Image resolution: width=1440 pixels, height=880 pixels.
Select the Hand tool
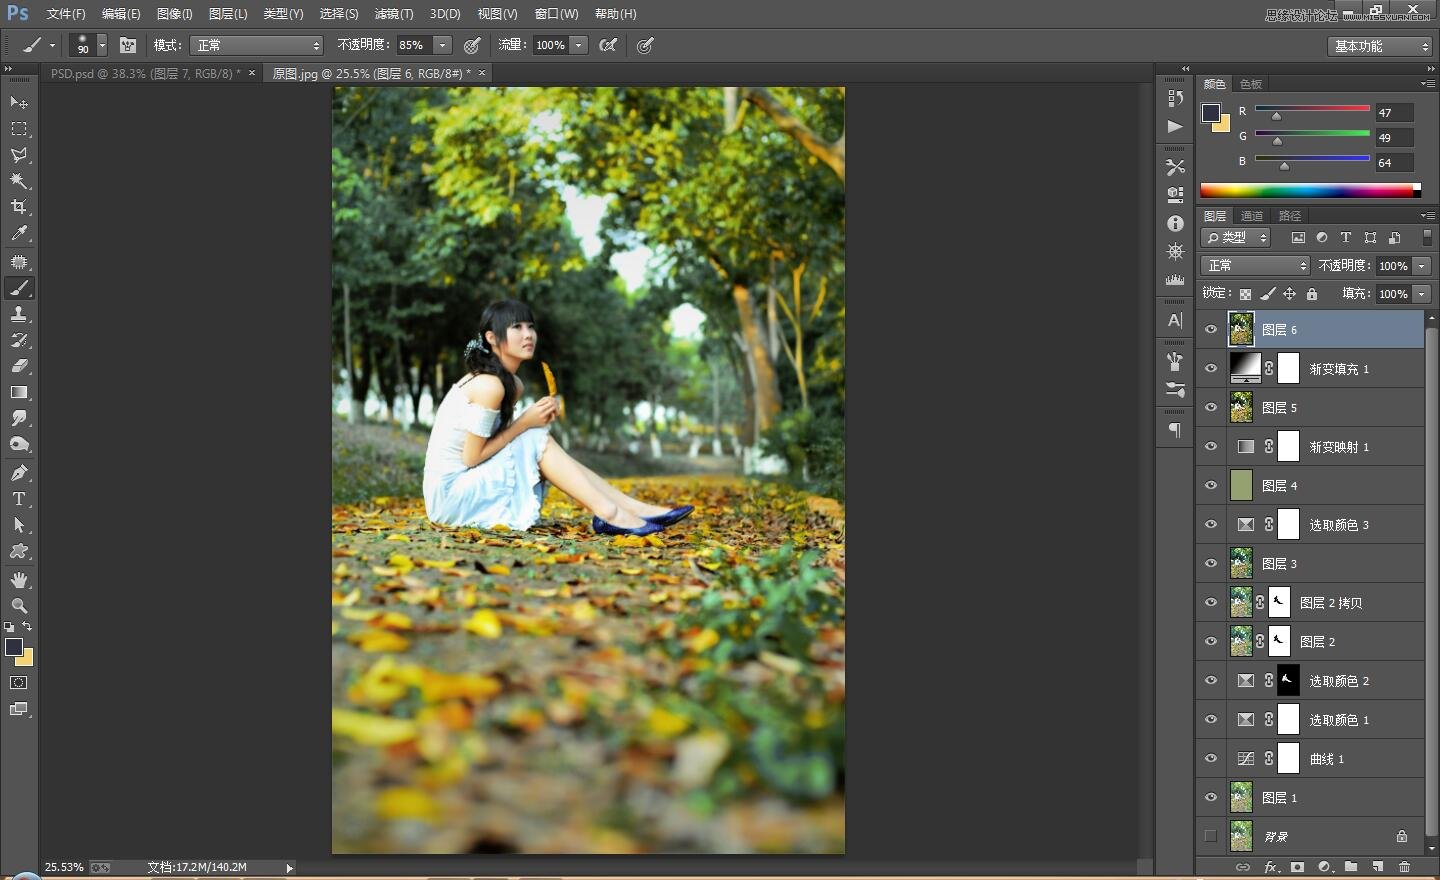[19, 580]
